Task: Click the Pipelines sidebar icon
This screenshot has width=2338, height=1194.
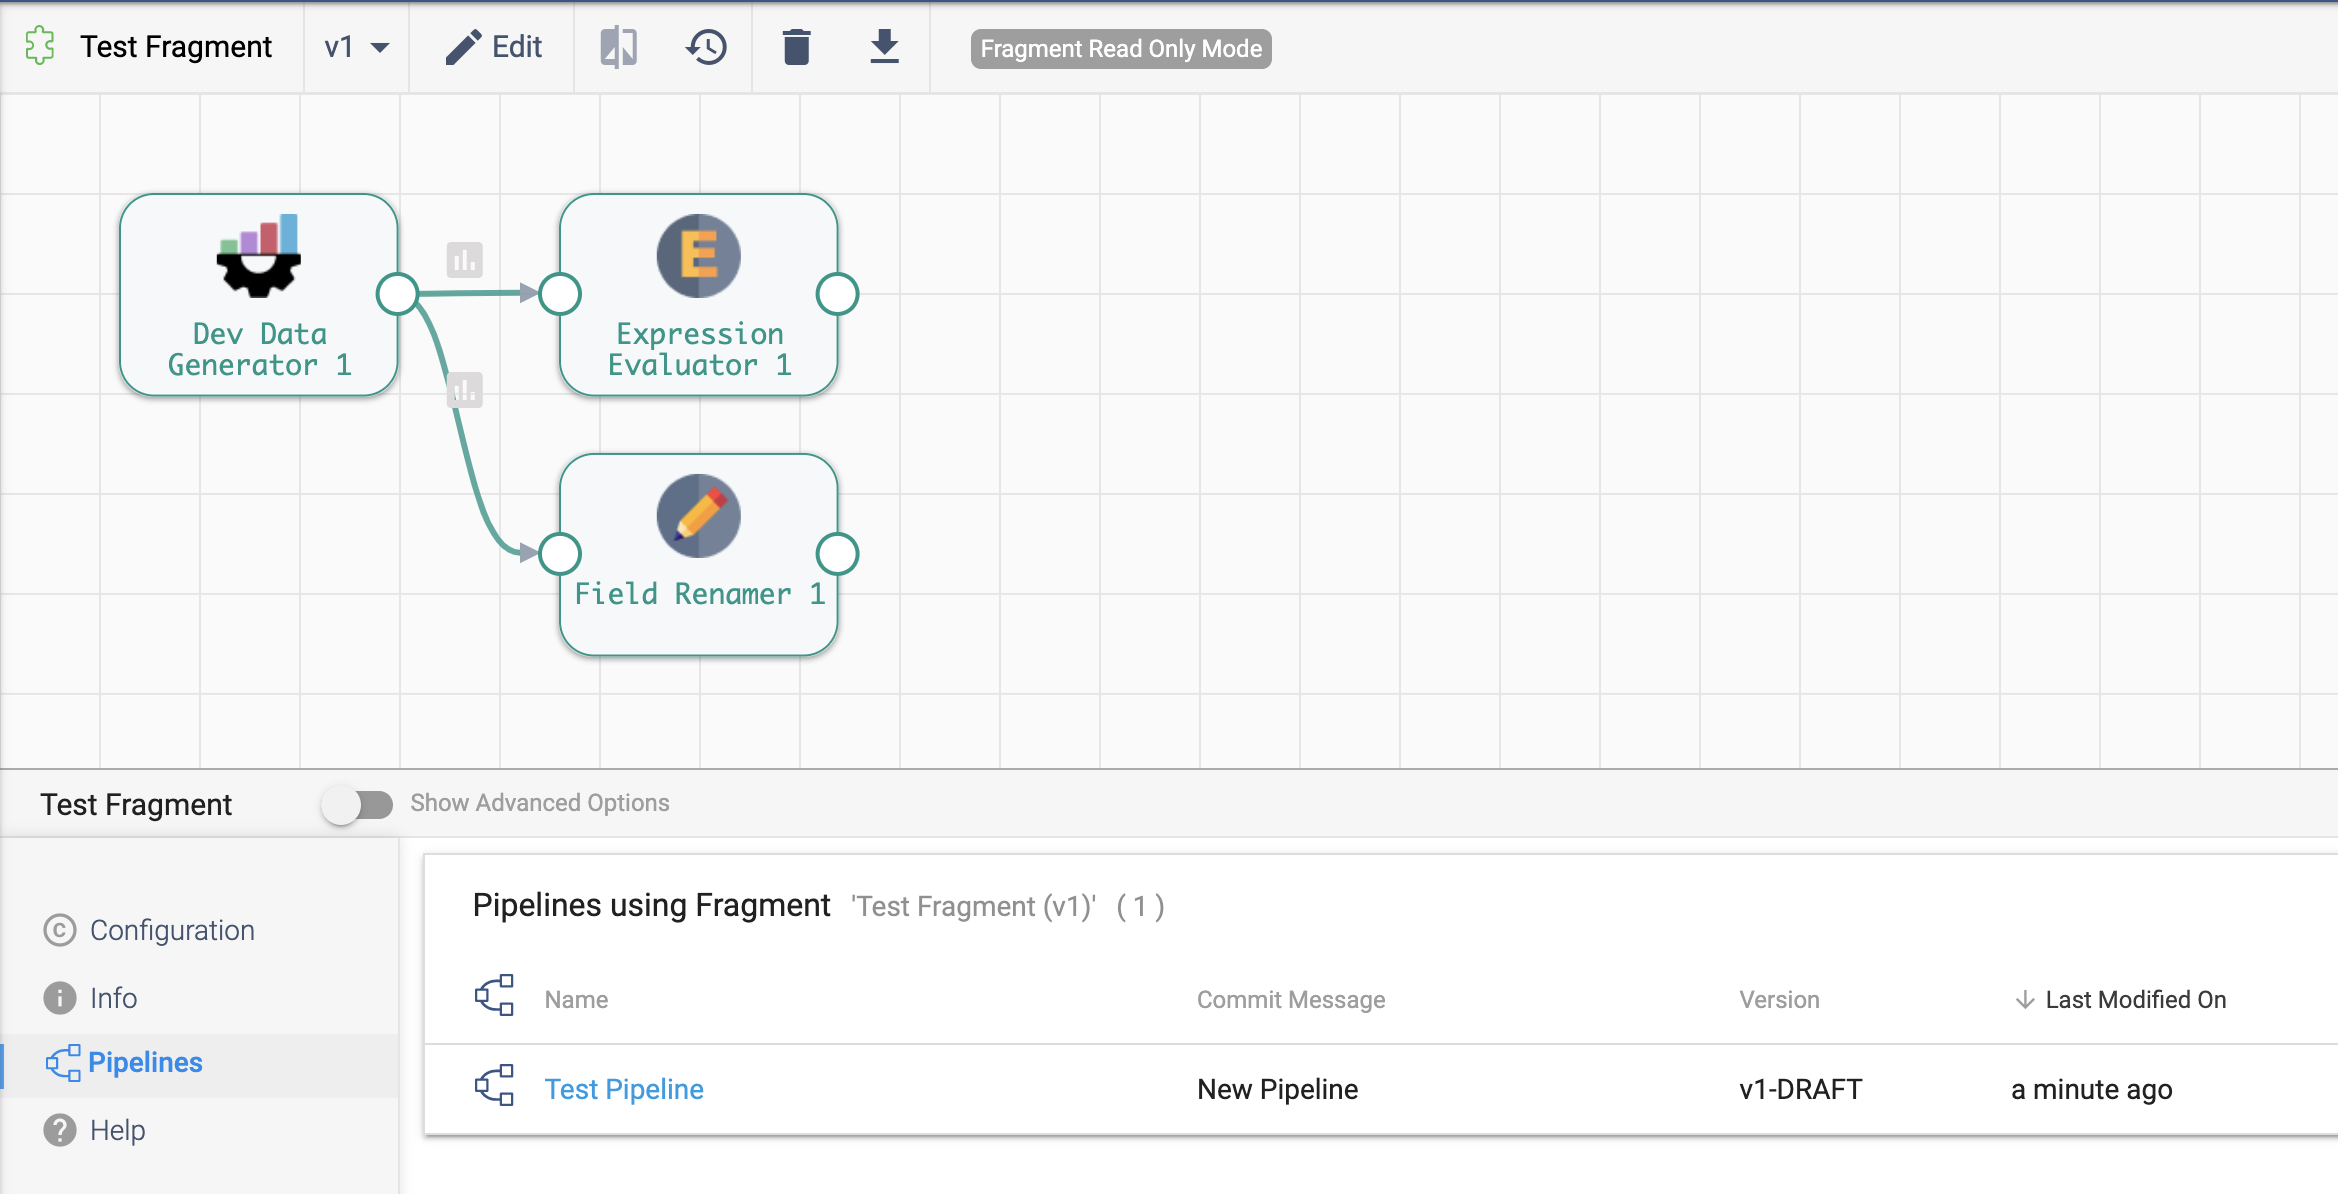Action: 63,1063
